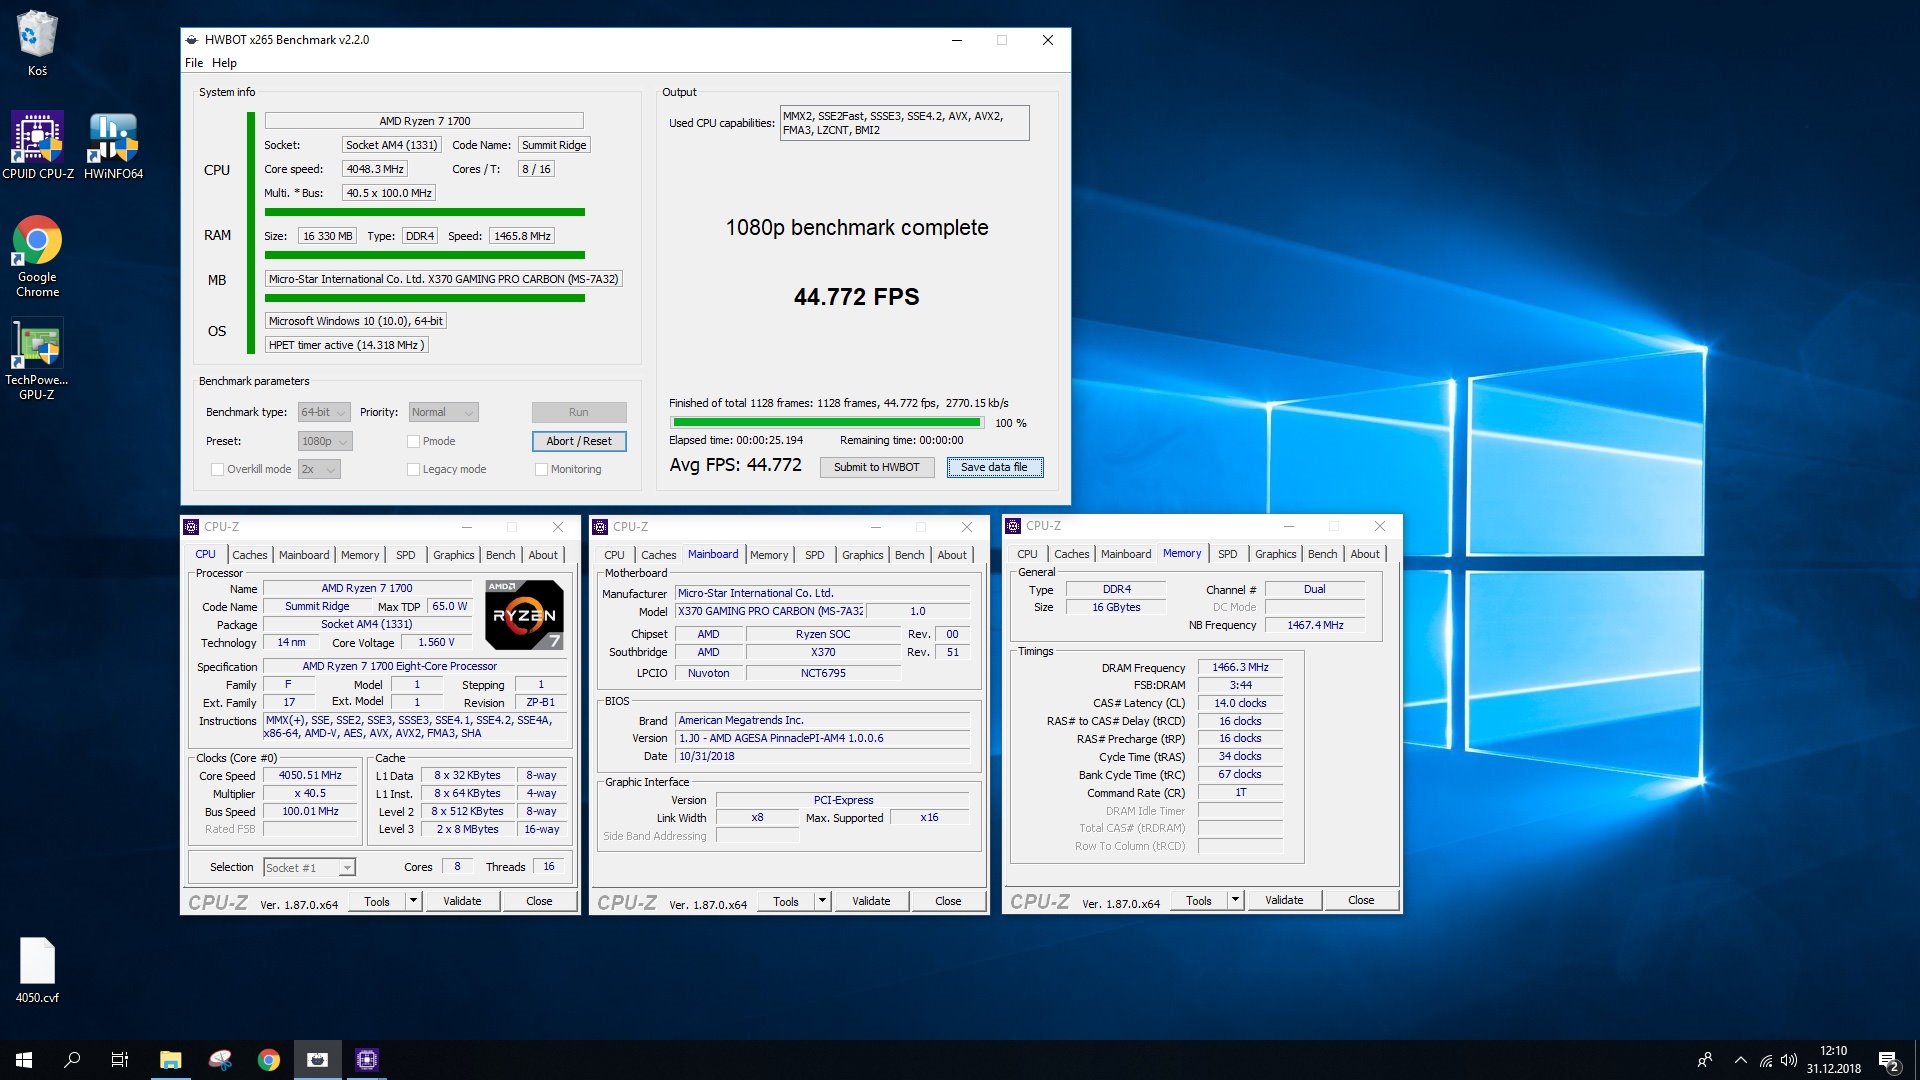Screen dimensions: 1920x1080
Task: Open the File menu in HWBOT x265
Action: coord(194,63)
